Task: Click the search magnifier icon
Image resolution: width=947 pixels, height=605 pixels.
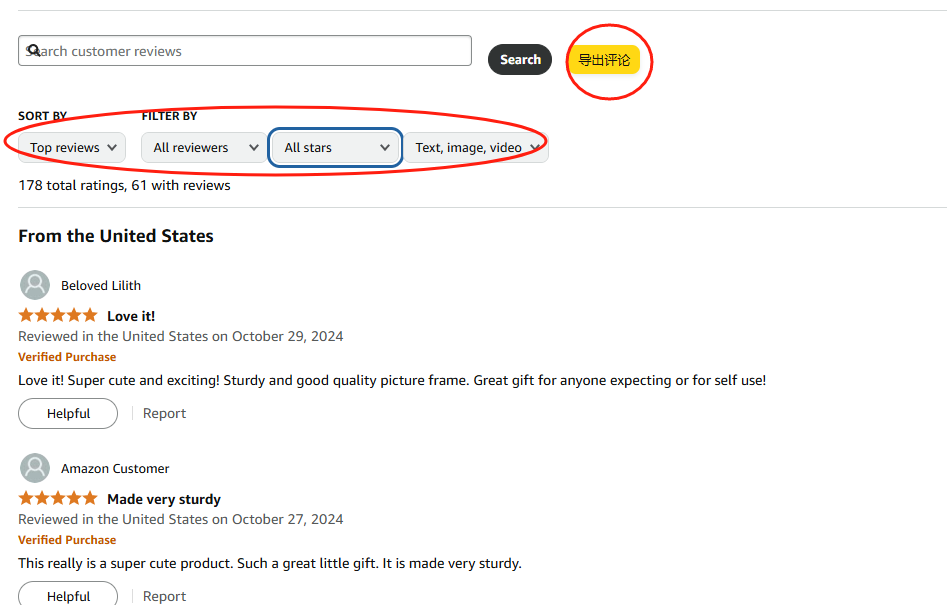Action: [x=34, y=51]
